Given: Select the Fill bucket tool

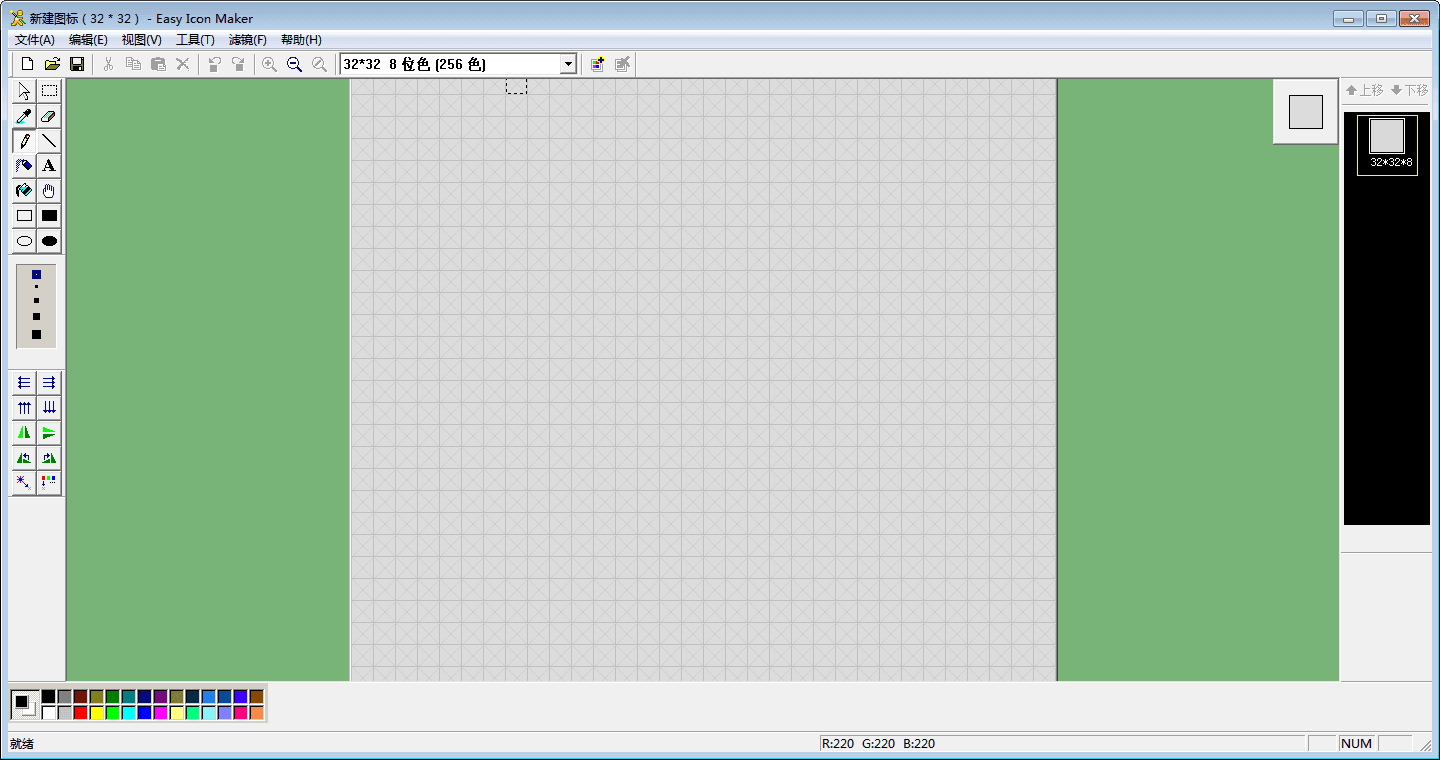Looking at the screenshot, I should click(x=24, y=191).
